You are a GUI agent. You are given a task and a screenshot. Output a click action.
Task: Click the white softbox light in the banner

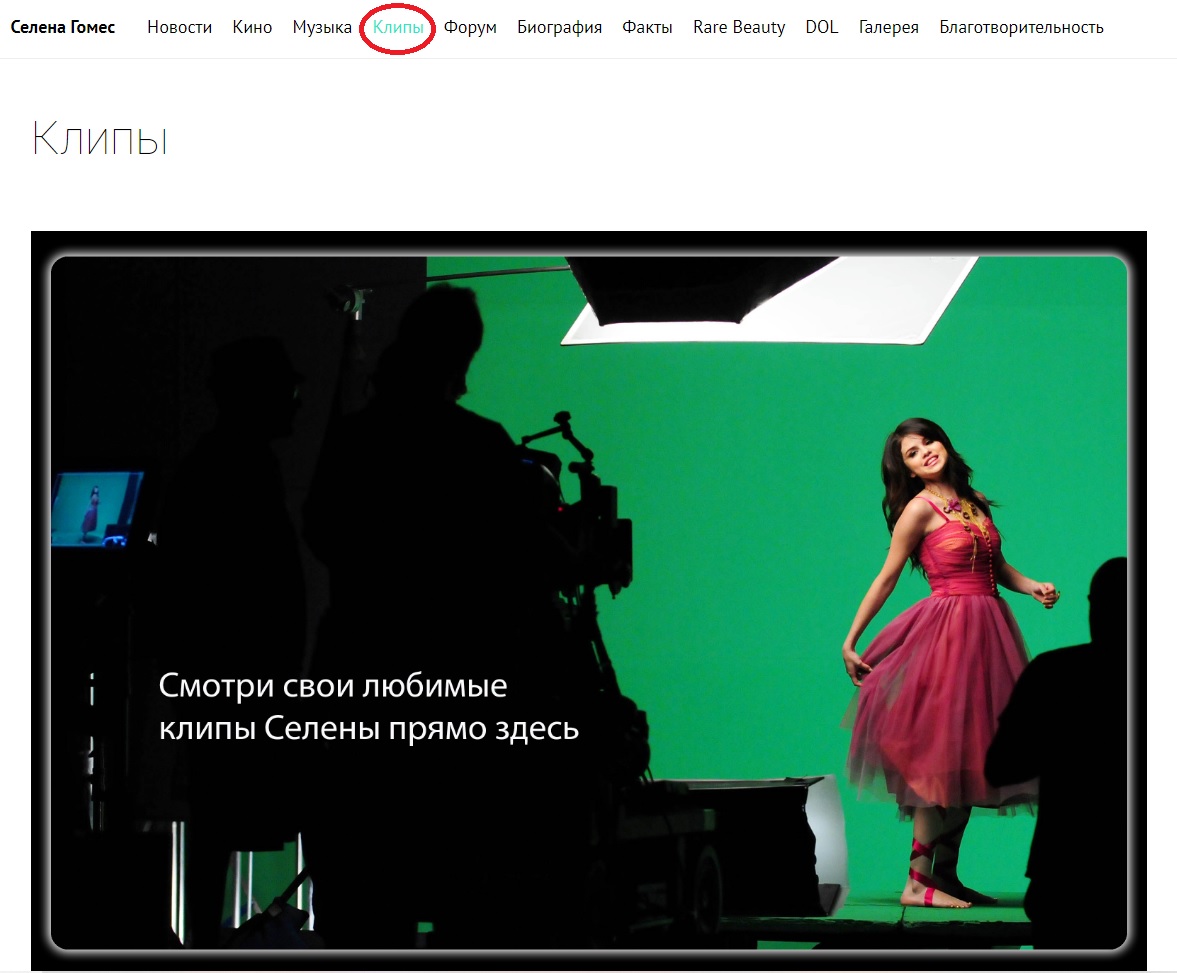760,300
